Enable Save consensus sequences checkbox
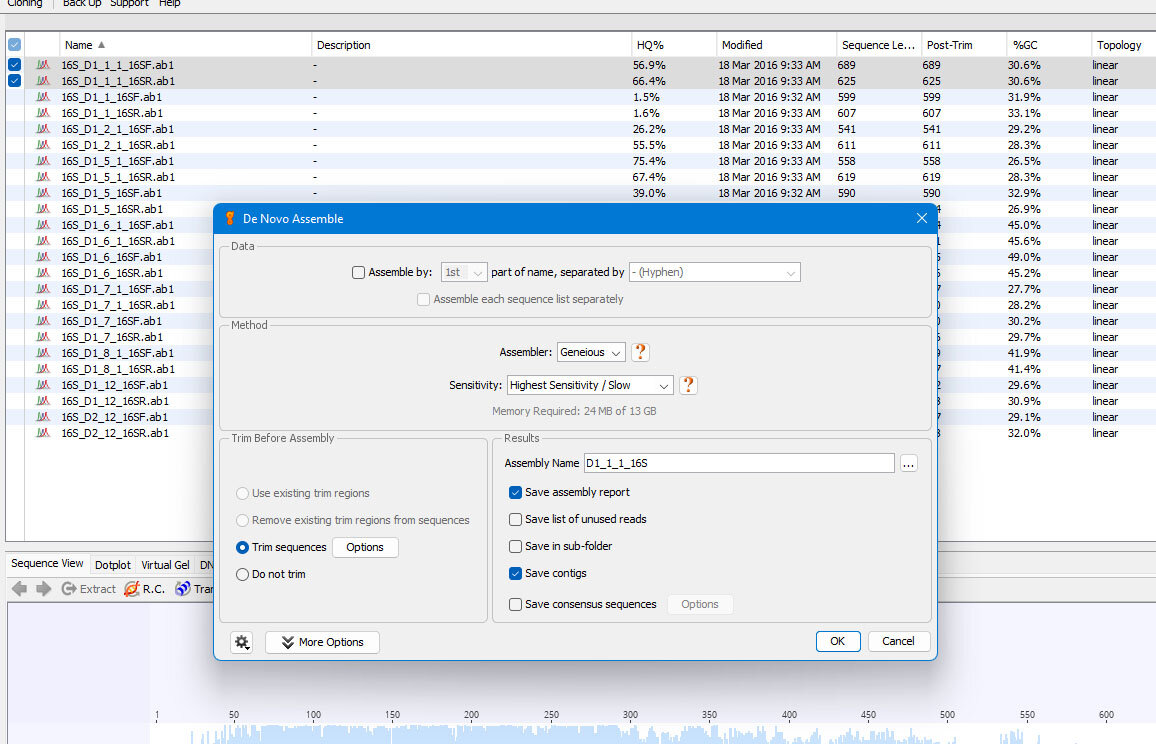1156x744 pixels. pyautogui.click(x=515, y=605)
